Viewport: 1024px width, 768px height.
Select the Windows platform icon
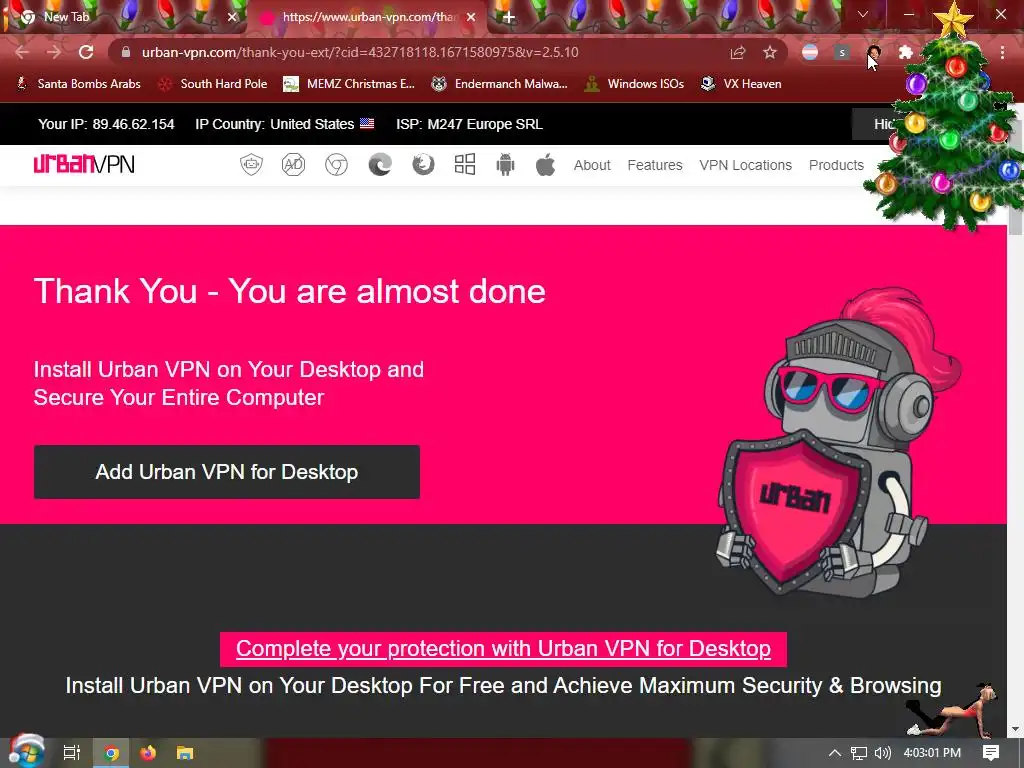(465, 165)
